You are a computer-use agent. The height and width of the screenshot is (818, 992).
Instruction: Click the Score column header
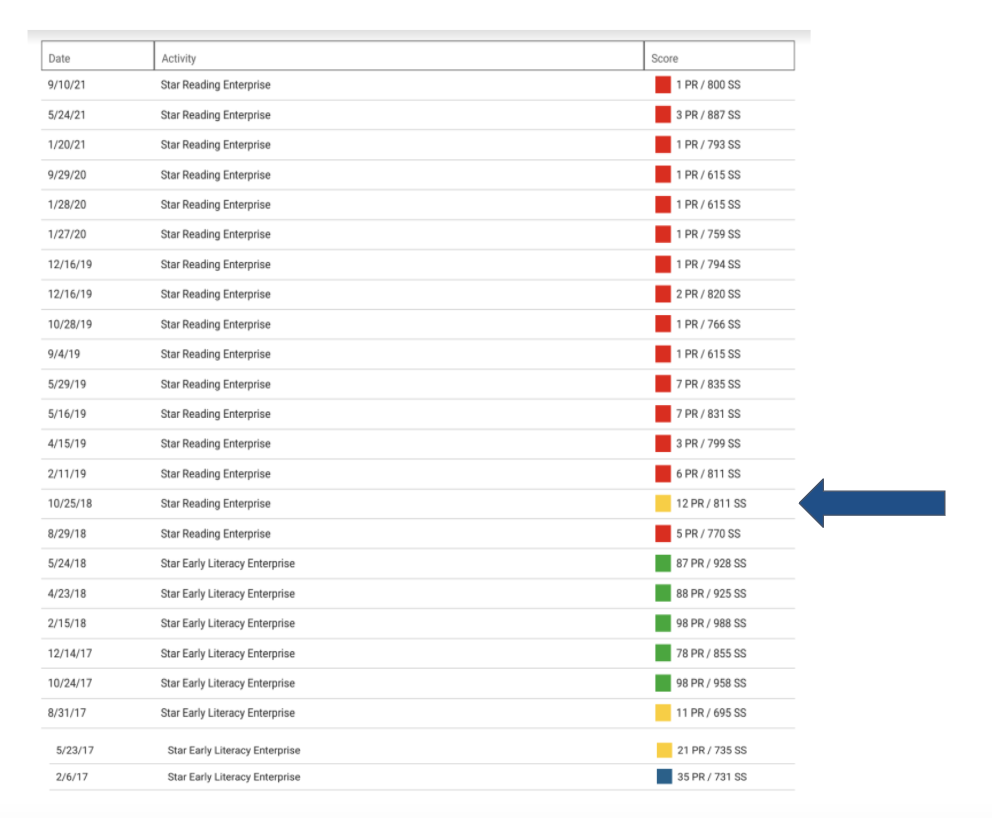(x=719, y=56)
